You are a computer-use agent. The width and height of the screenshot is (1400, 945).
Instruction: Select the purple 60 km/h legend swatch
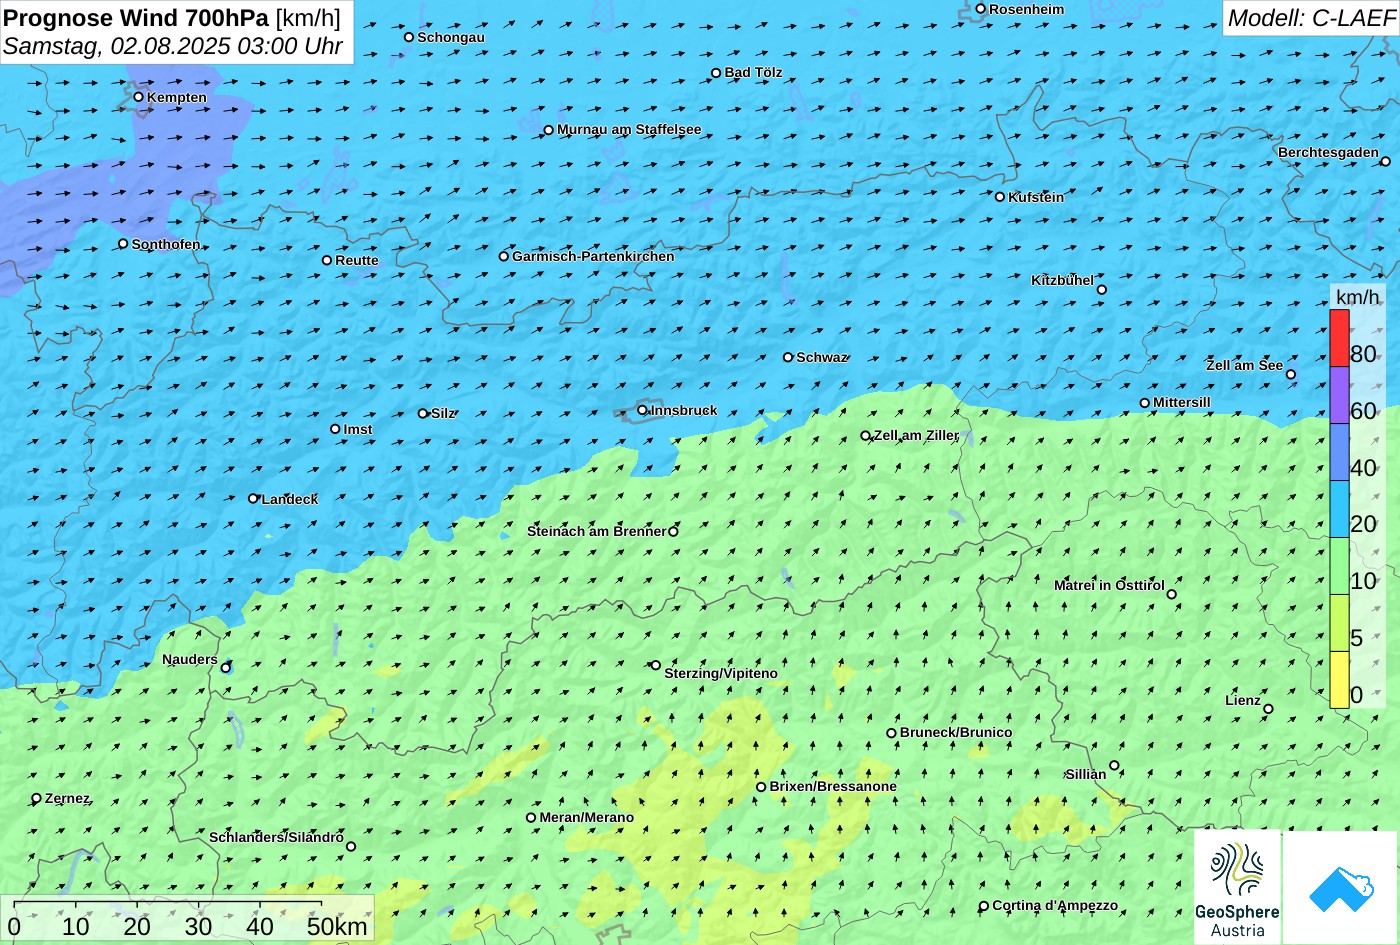click(x=1339, y=395)
